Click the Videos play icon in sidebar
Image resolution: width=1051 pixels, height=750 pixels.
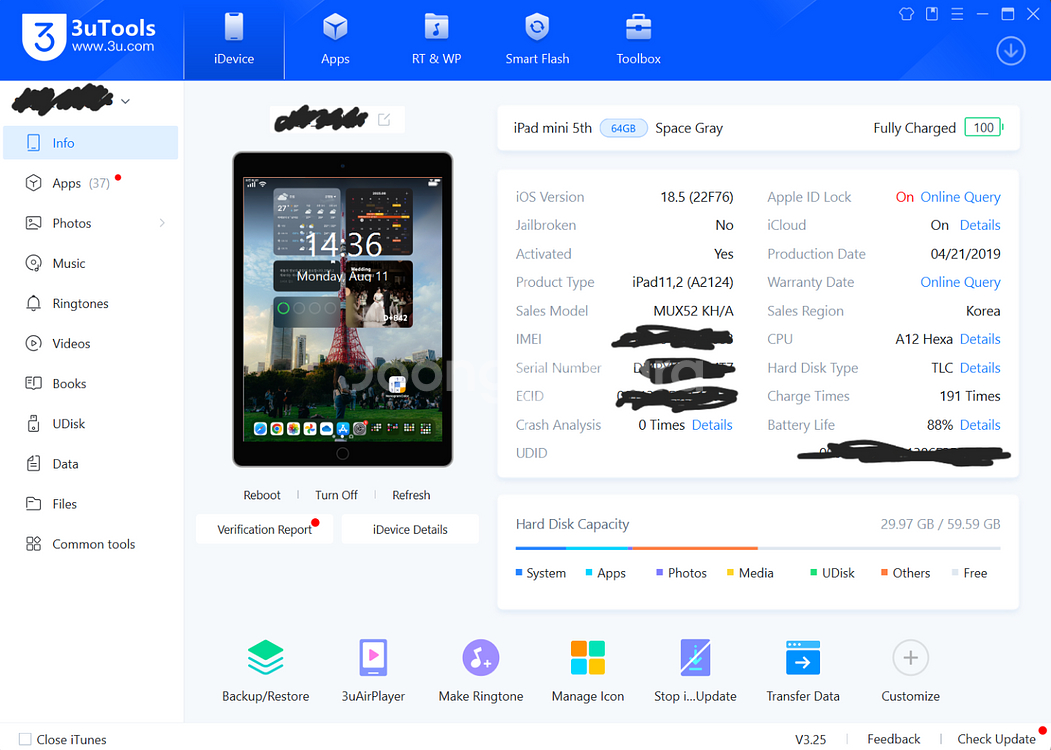point(33,343)
